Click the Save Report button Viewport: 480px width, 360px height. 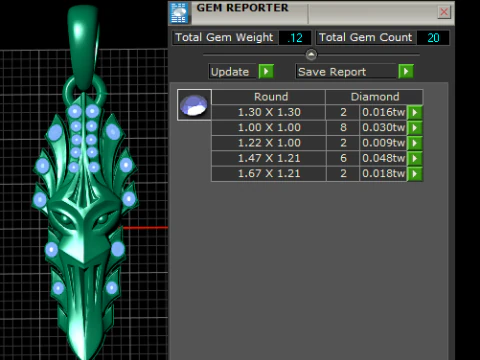coord(346,72)
